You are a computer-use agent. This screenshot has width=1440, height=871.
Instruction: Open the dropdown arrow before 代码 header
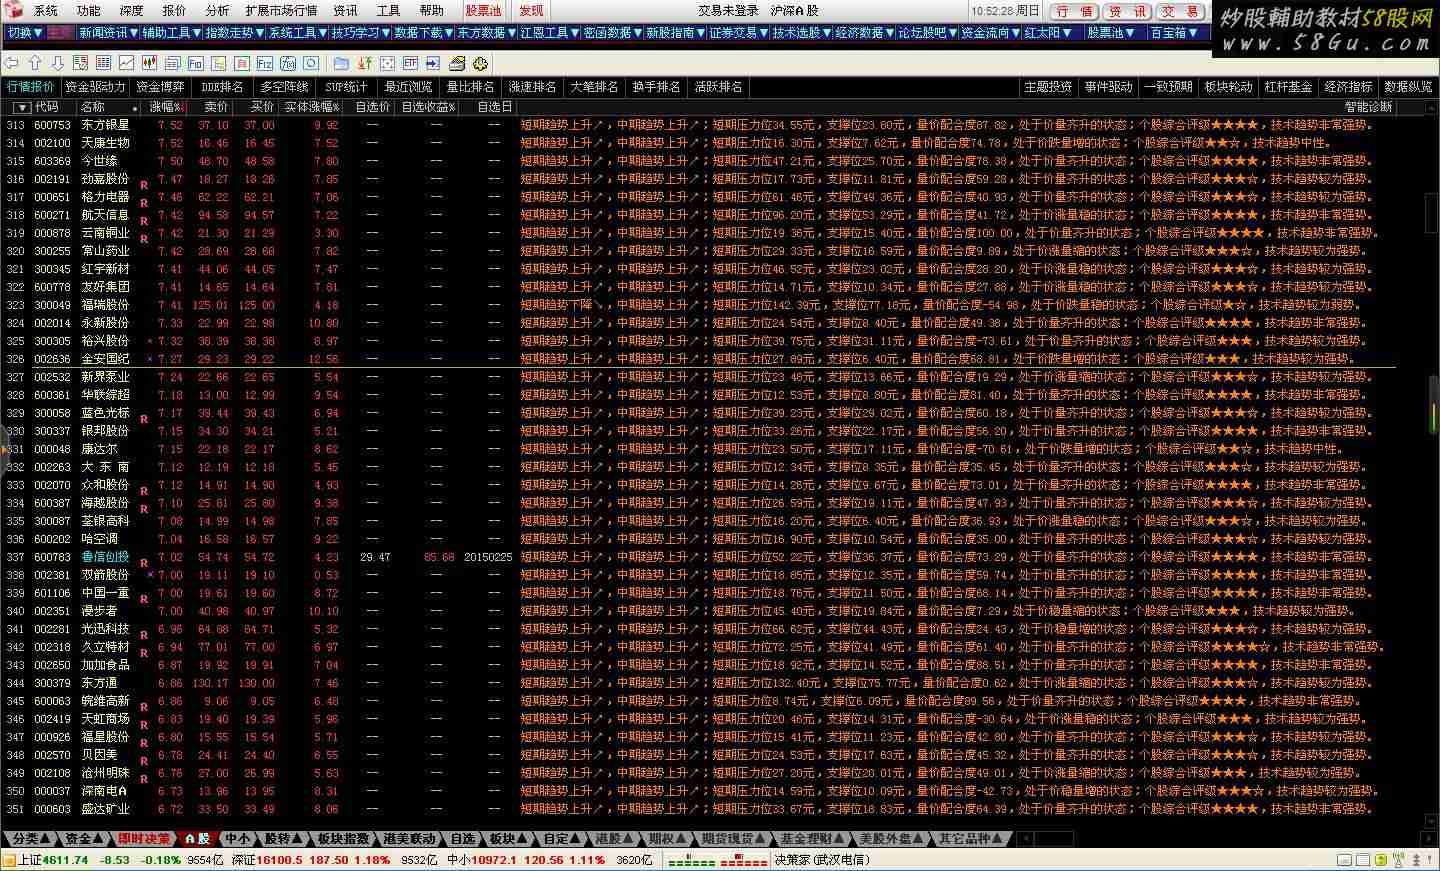21,107
